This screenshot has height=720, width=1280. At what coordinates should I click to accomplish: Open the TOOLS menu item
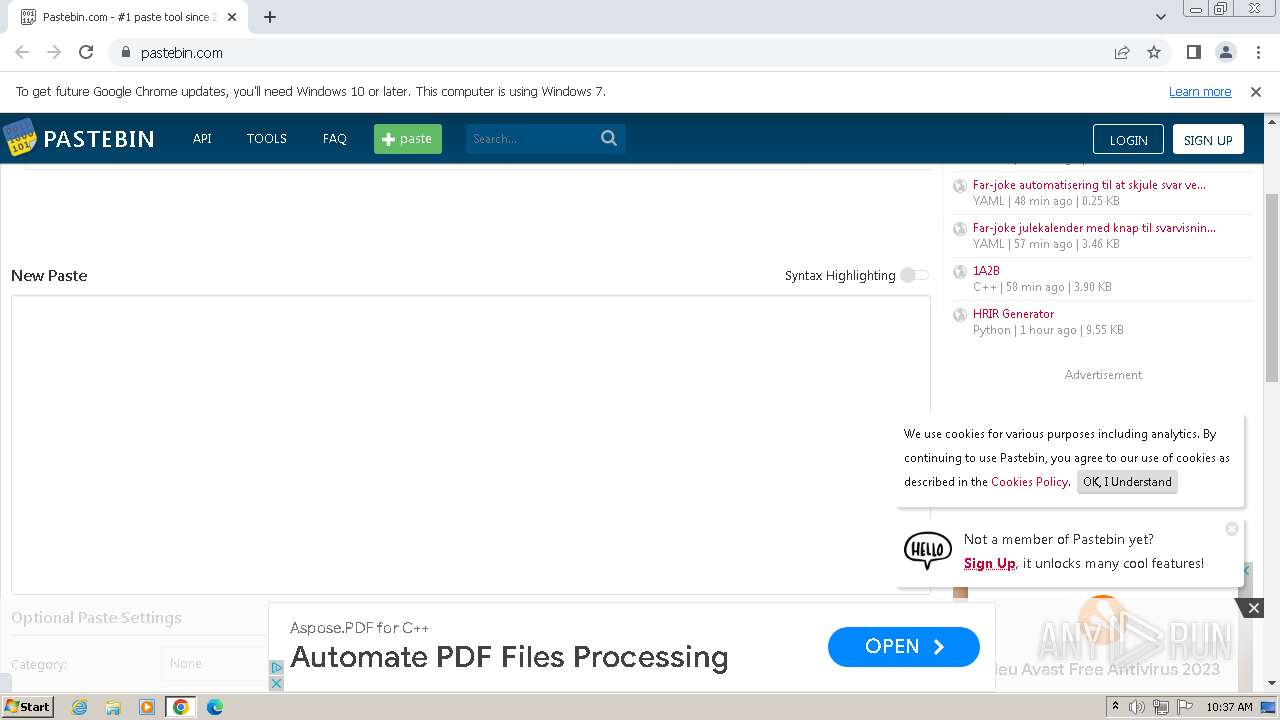coord(267,138)
